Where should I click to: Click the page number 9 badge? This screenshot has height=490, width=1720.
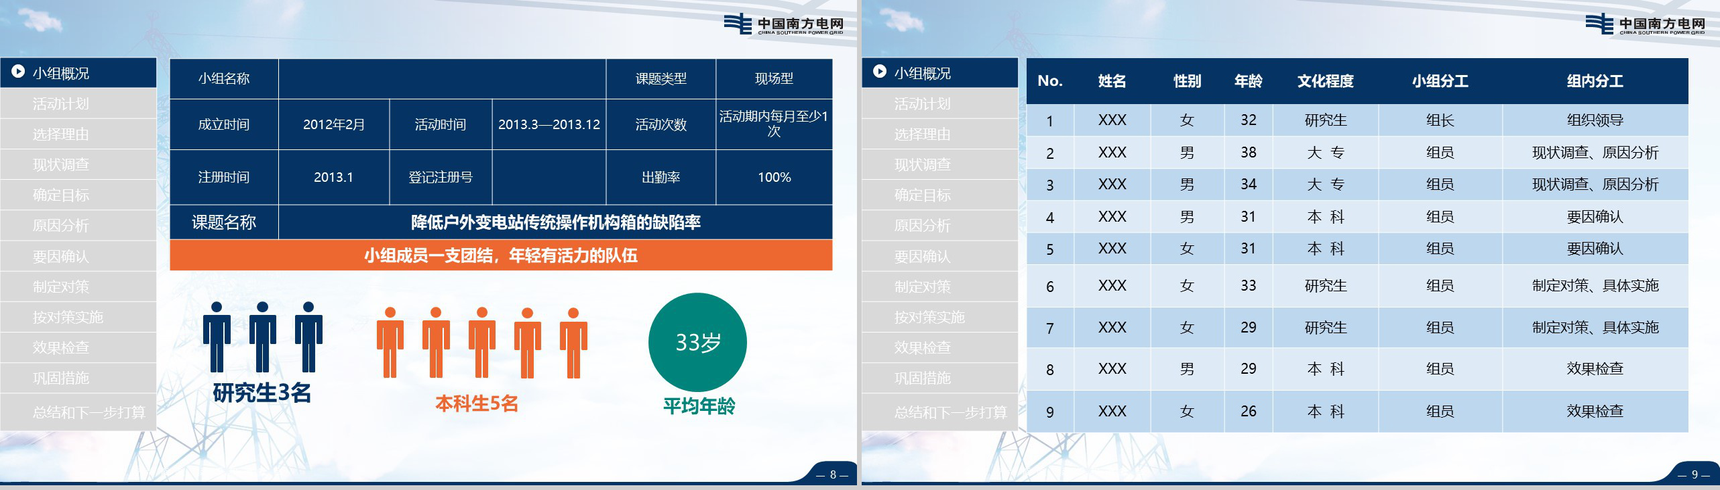(x=1693, y=474)
